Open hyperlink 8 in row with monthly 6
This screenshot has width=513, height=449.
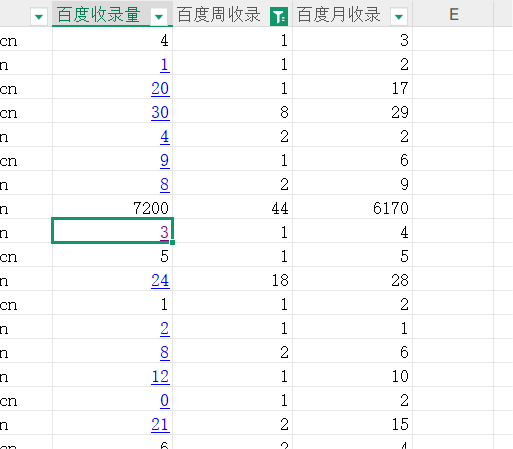pyautogui.click(x=164, y=353)
